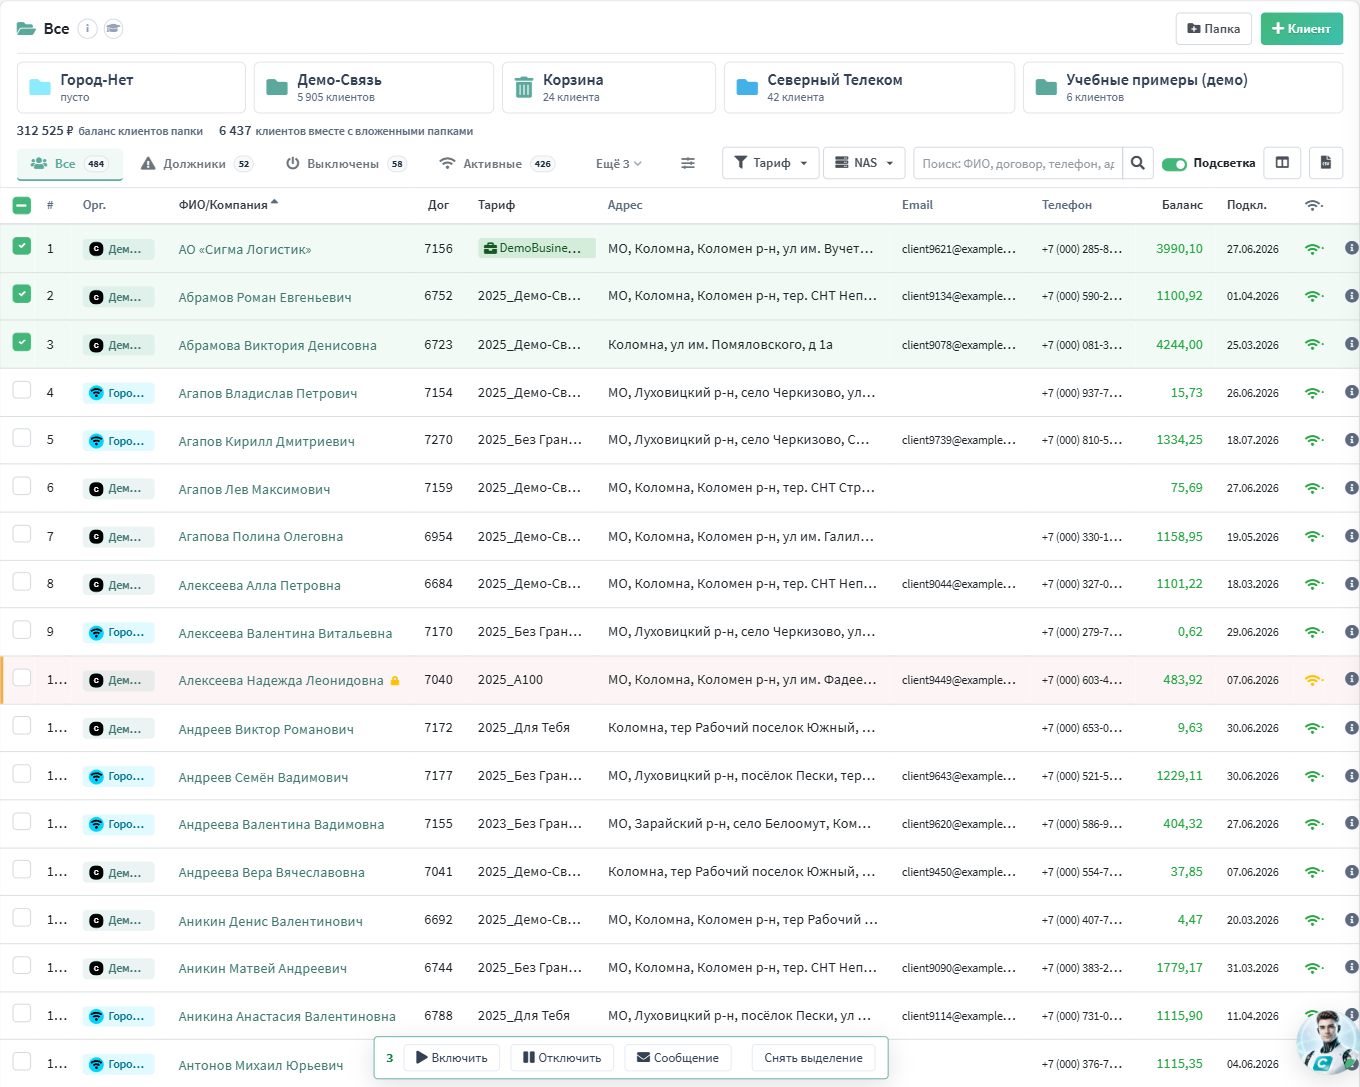
Task: Switch to the Активные tab
Action: [497, 164]
